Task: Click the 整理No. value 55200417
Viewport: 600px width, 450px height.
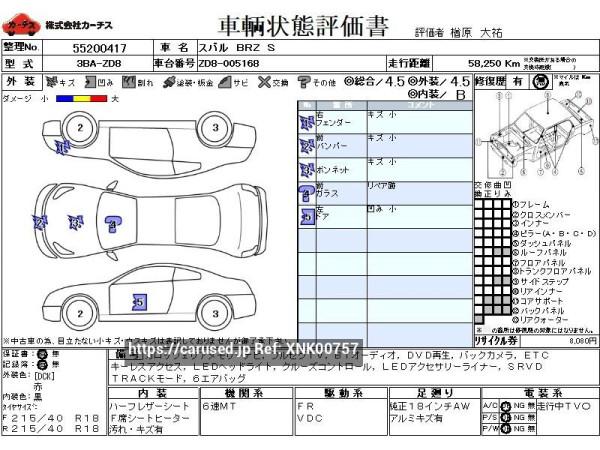Action: click(100, 47)
